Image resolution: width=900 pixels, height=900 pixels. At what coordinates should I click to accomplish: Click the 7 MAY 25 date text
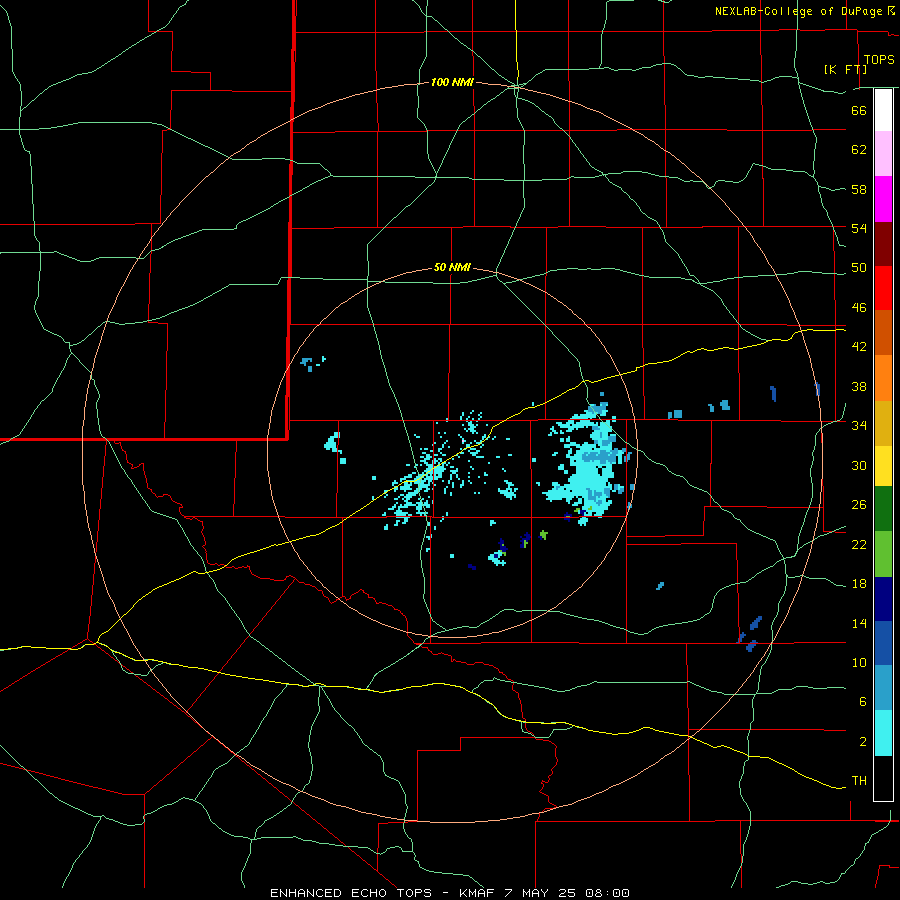[x=542, y=893]
